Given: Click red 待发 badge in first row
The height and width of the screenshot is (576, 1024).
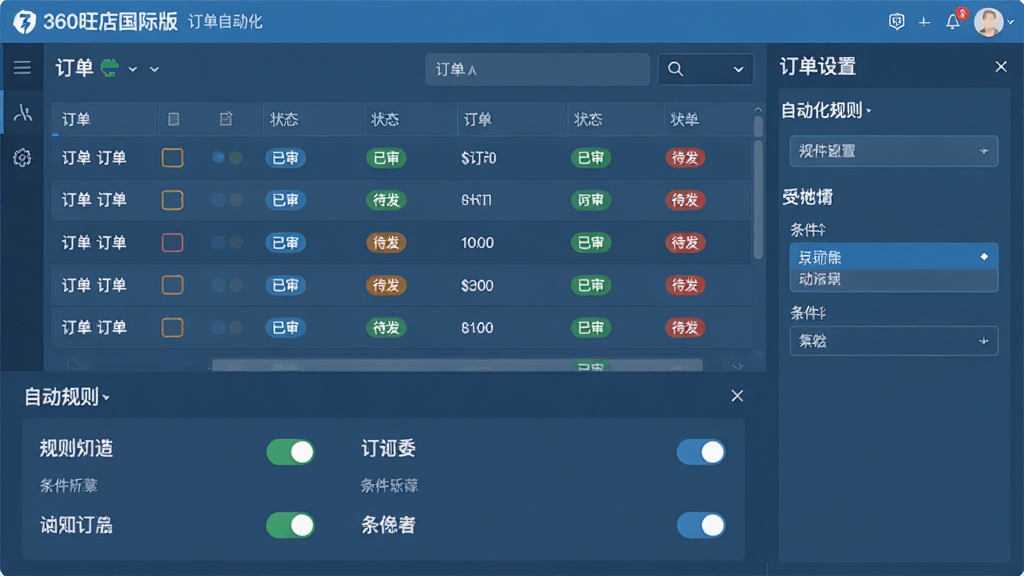Looking at the screenshot, I should (684, 157).
